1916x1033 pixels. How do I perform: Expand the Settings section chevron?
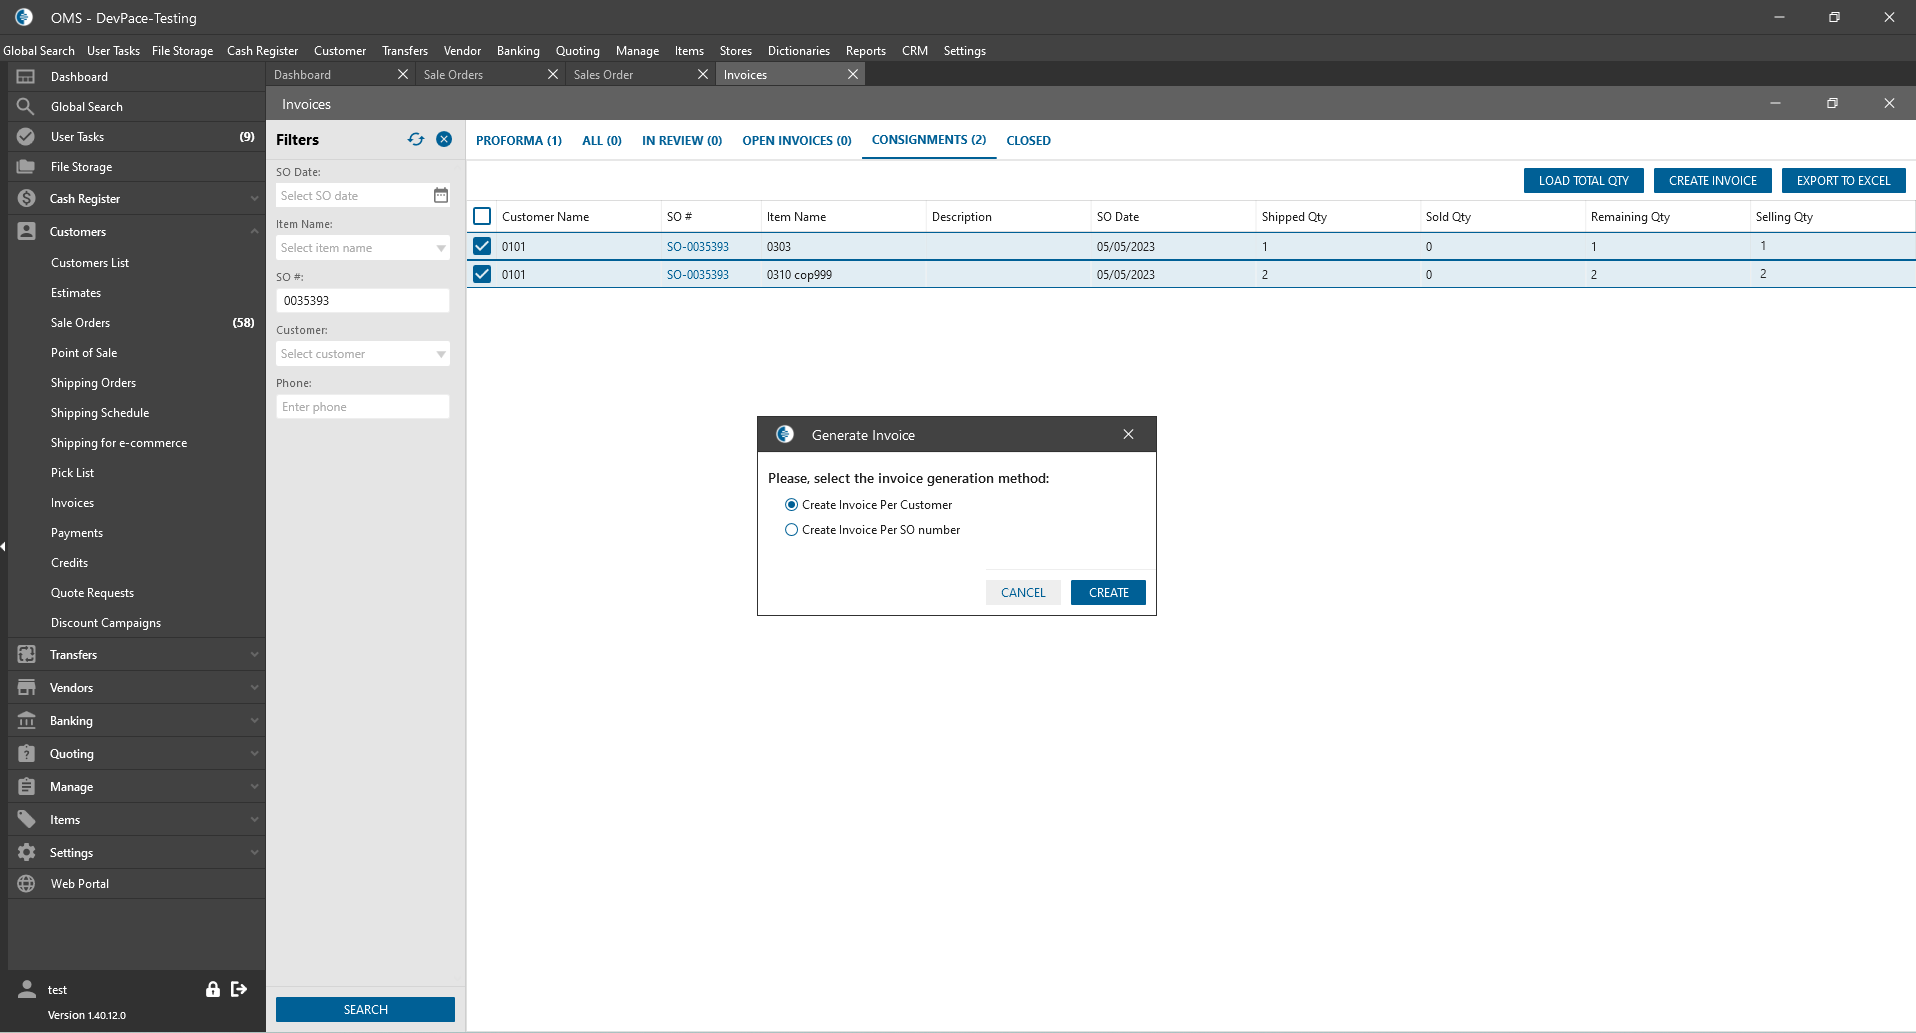coord(254,853)
